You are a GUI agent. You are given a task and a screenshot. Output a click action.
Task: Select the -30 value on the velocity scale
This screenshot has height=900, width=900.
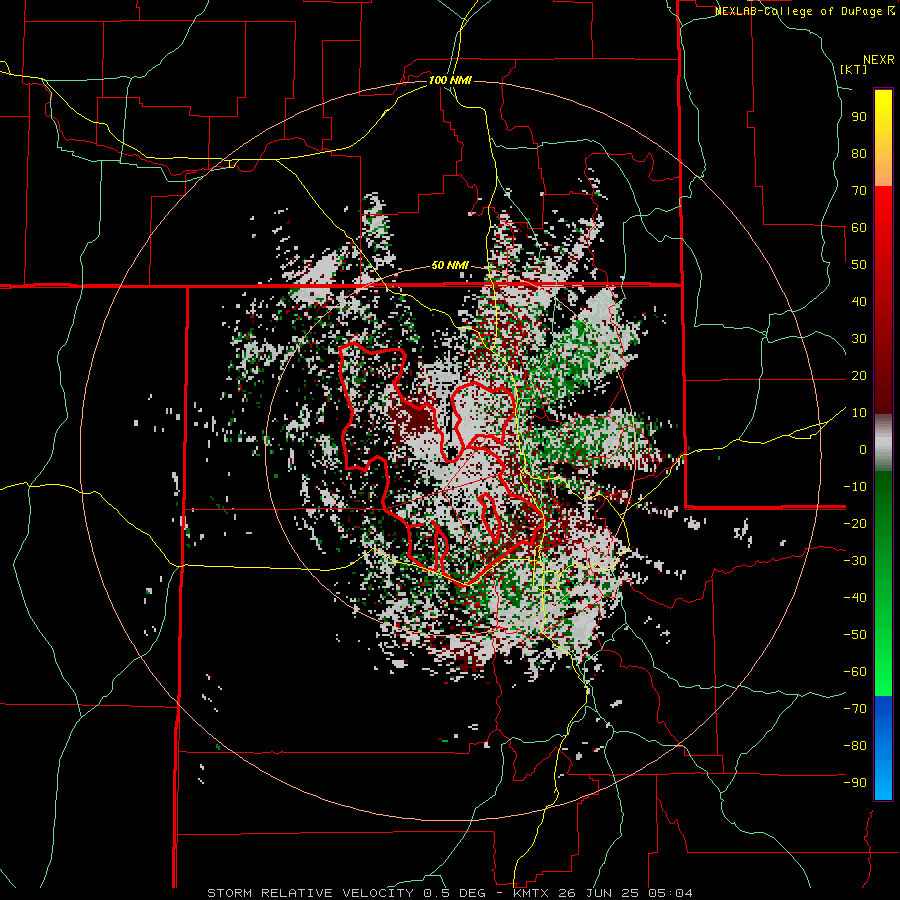855,561
